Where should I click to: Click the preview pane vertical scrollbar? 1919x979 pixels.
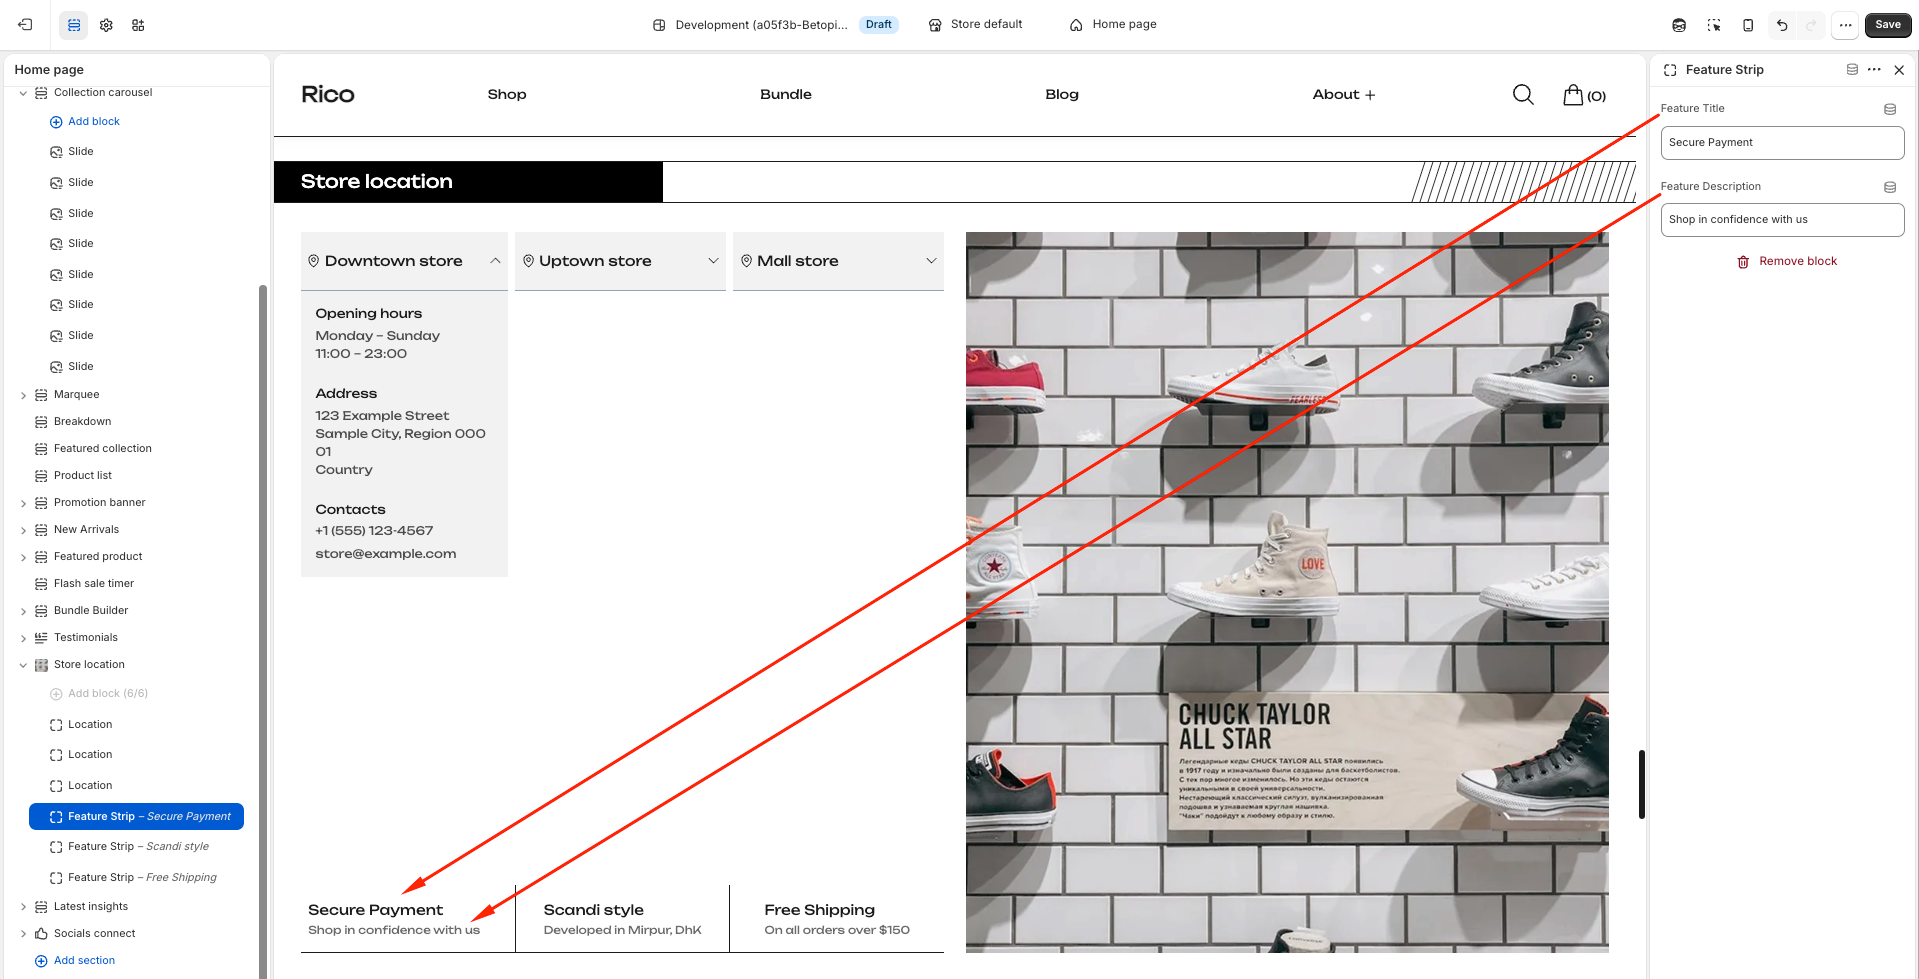point(1642,784)
